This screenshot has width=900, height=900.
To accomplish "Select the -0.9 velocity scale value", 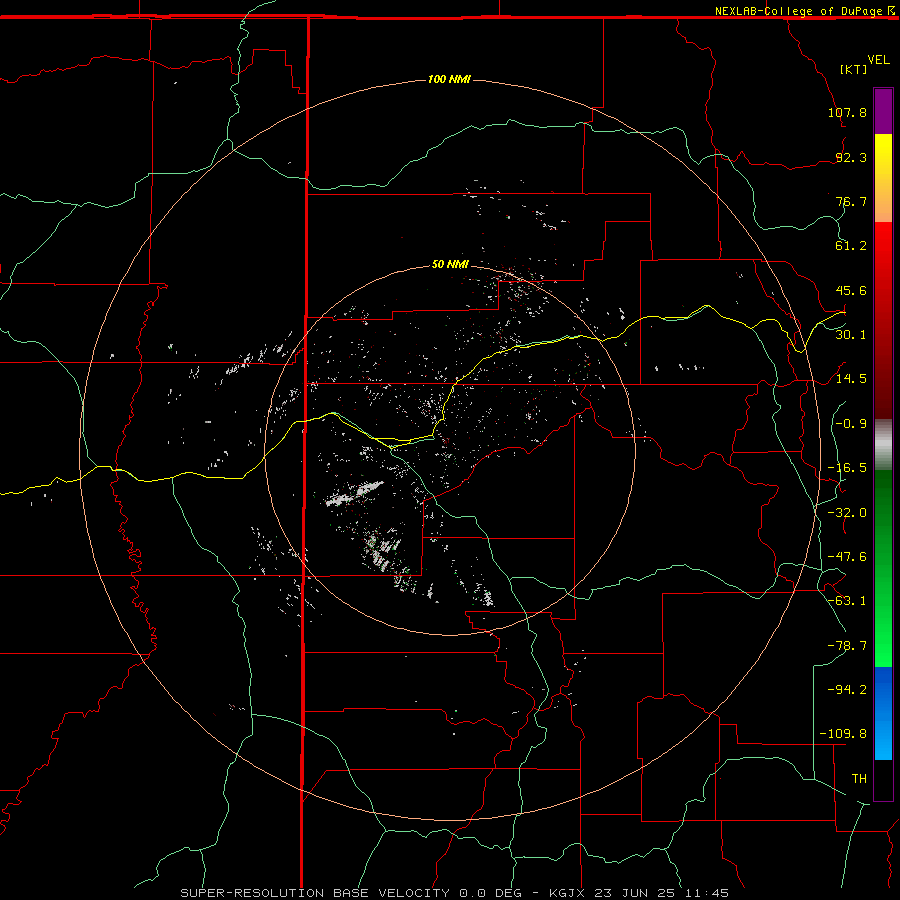I will pos(851,424).
